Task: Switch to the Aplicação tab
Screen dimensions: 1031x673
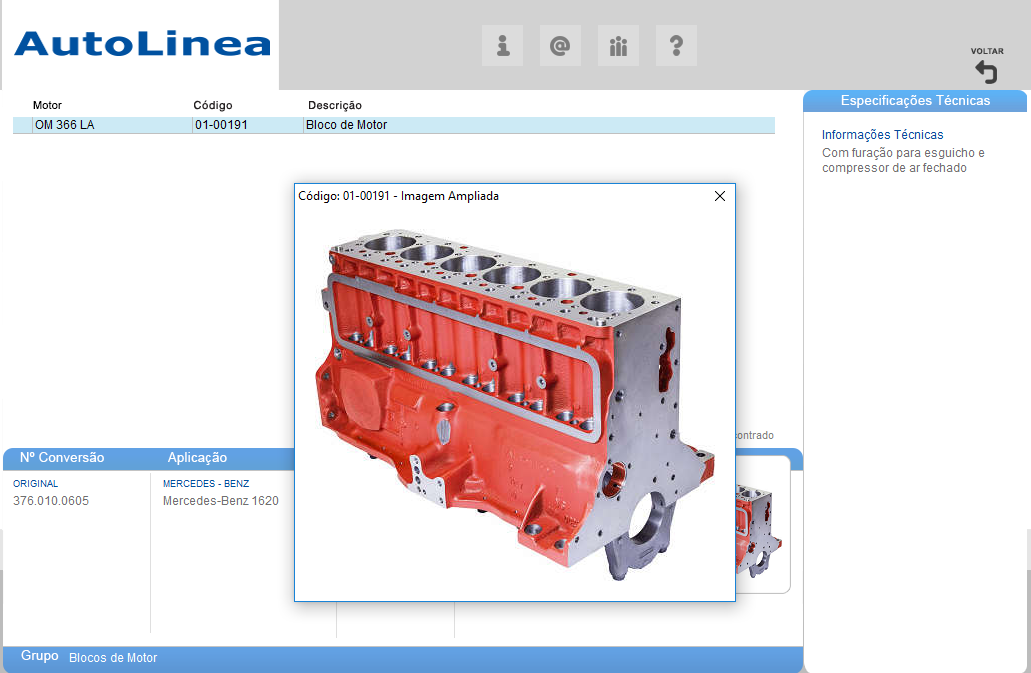Action: click(197, 458)
